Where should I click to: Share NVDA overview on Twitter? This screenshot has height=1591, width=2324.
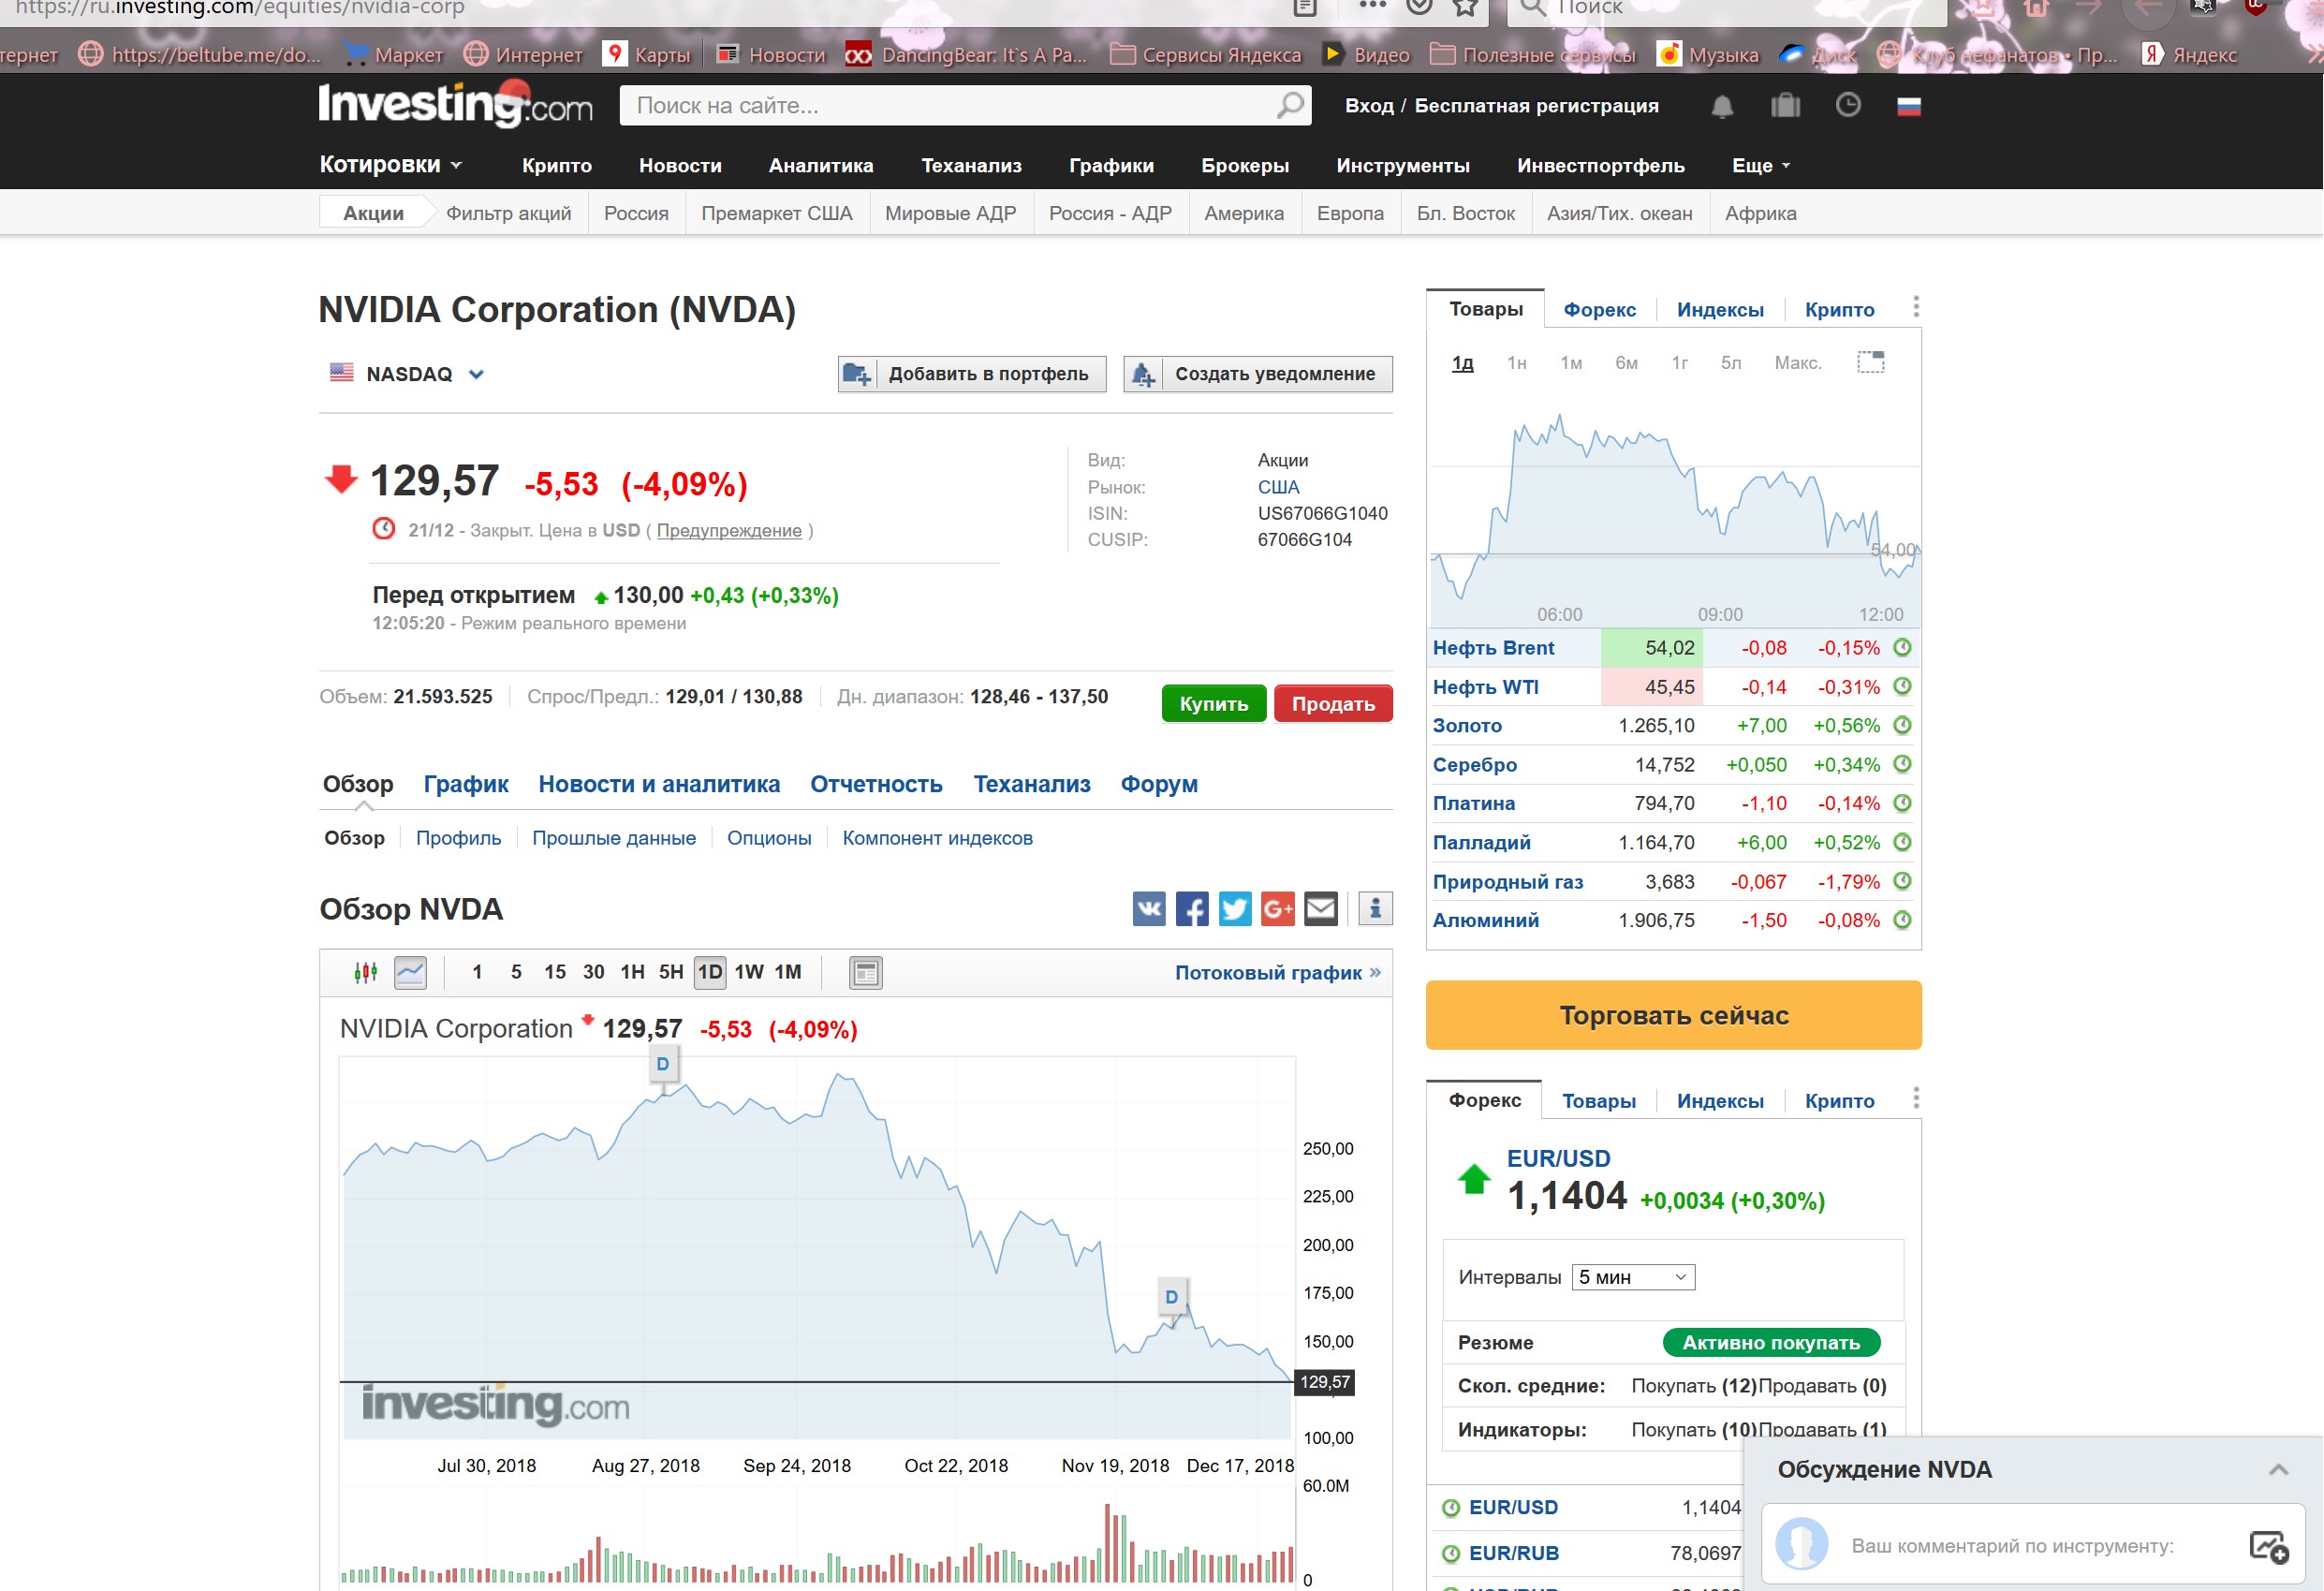tap(1234, 908)
